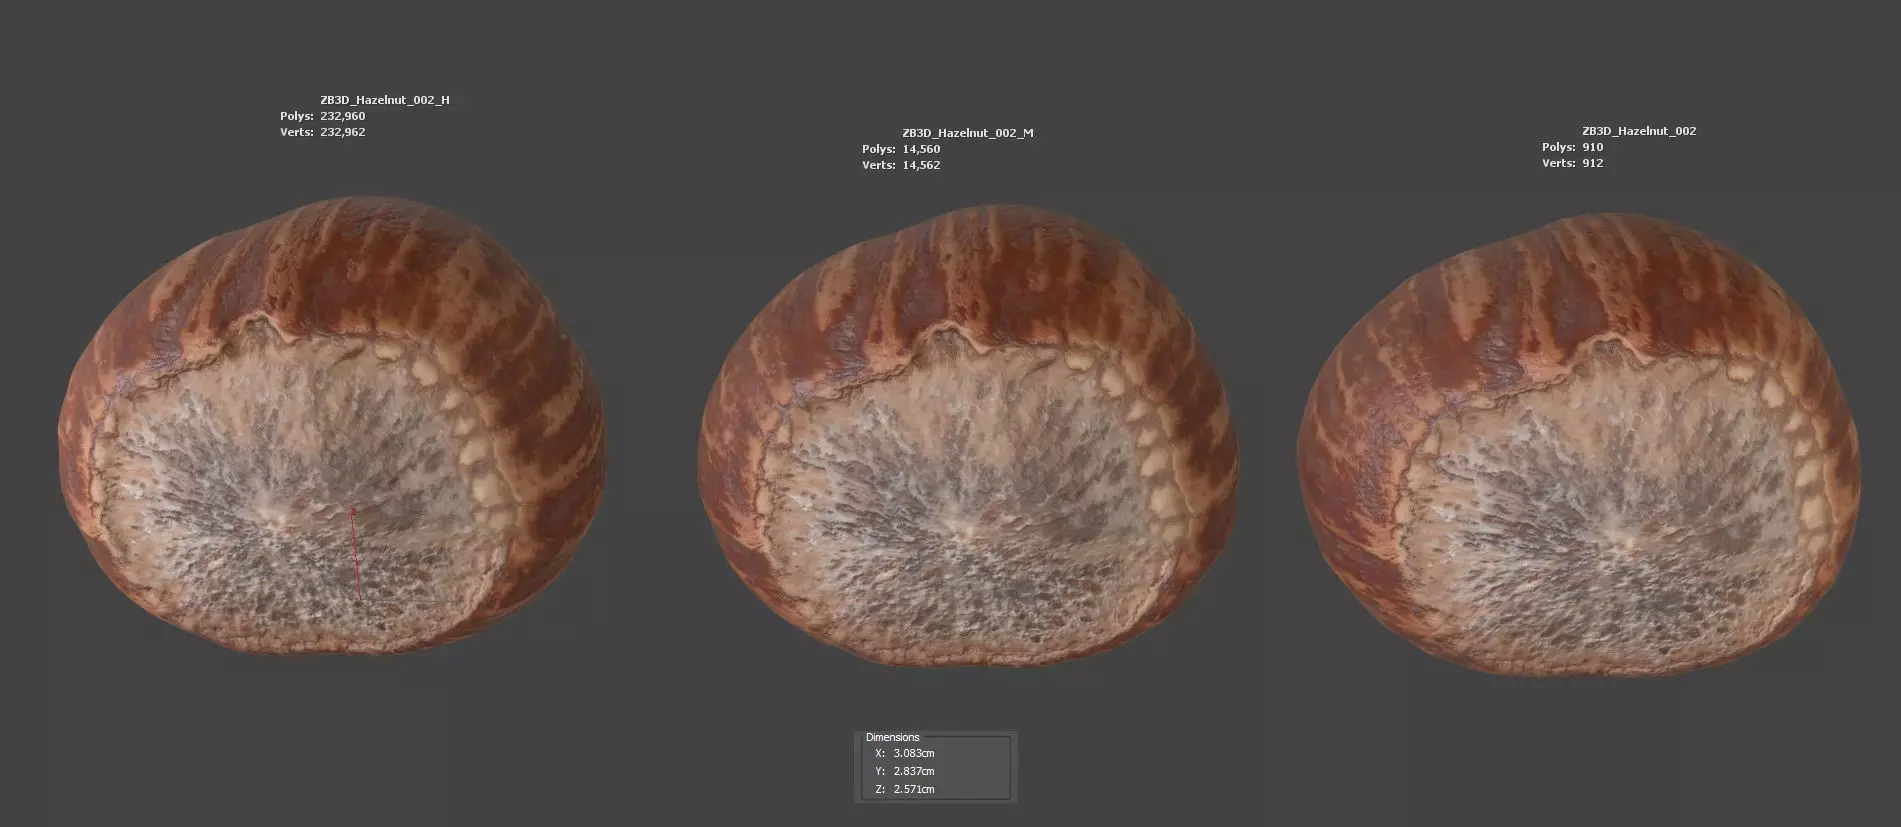Select the ZB3D_Hazelnut_002_H model label
1901x827 pixels.
point(384,100)
